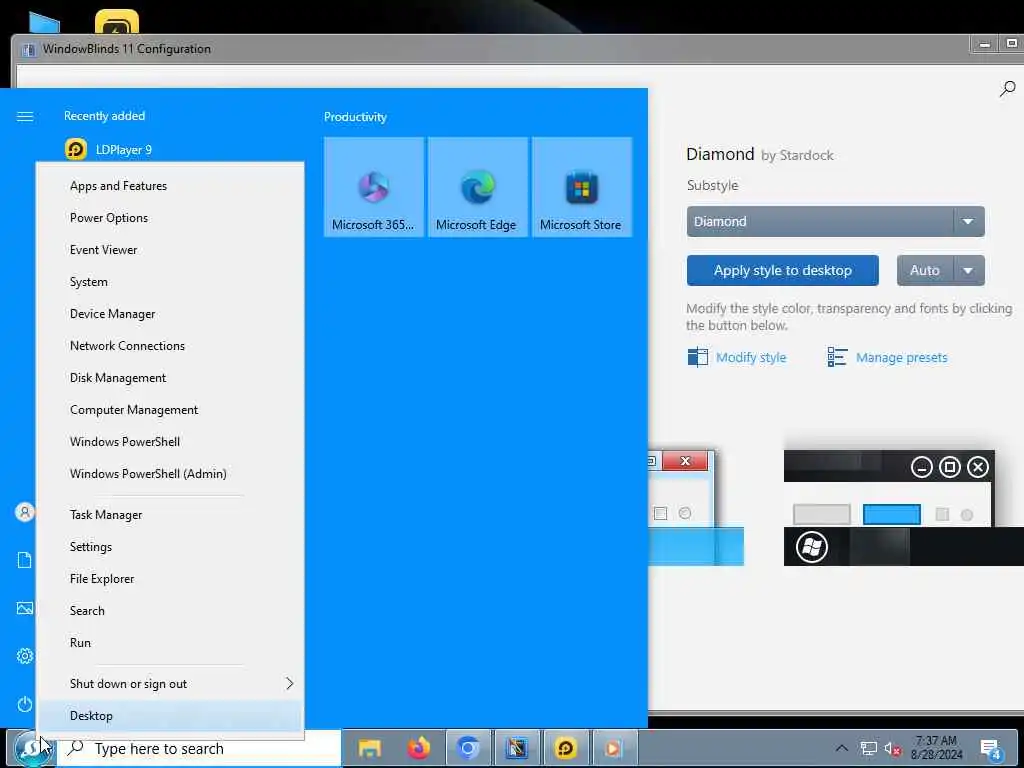Screen dimensions: 1024x768
Task: Open Computer Management entry
Action: pyautogui.click(x=170, y=410)
